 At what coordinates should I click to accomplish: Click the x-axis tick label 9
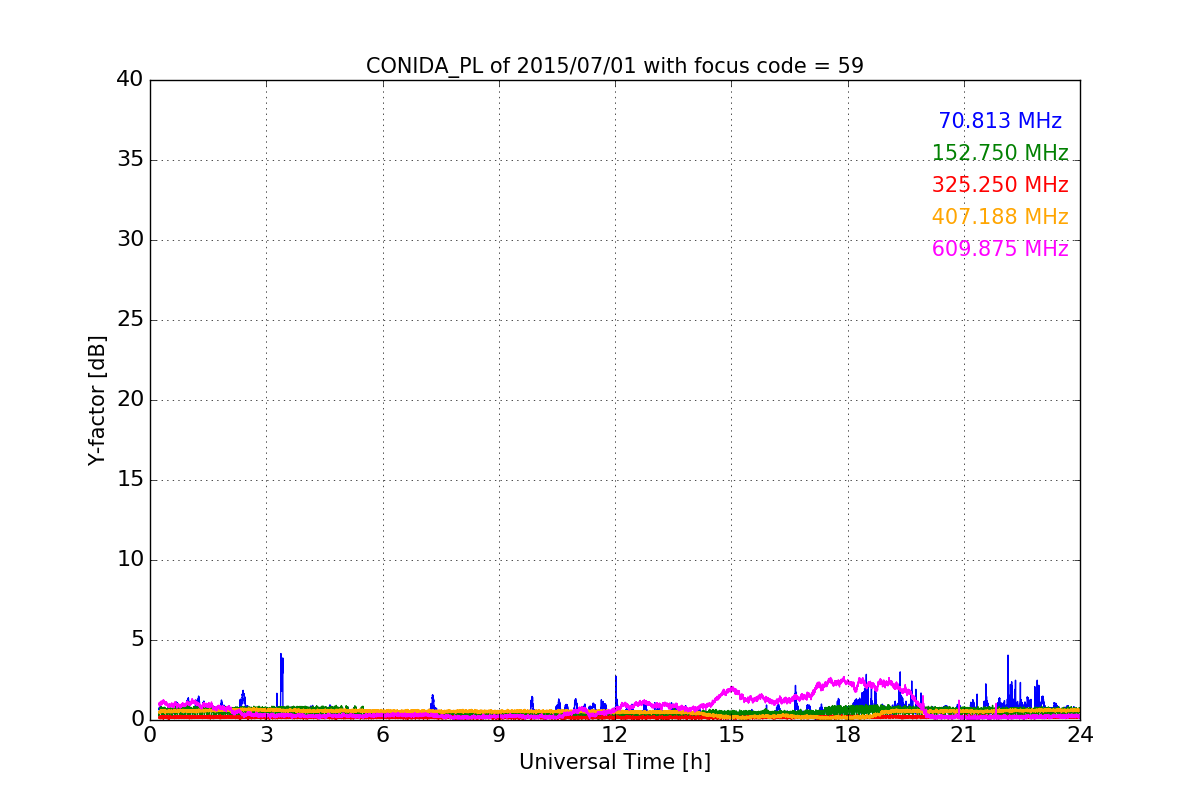coord(499,735)
